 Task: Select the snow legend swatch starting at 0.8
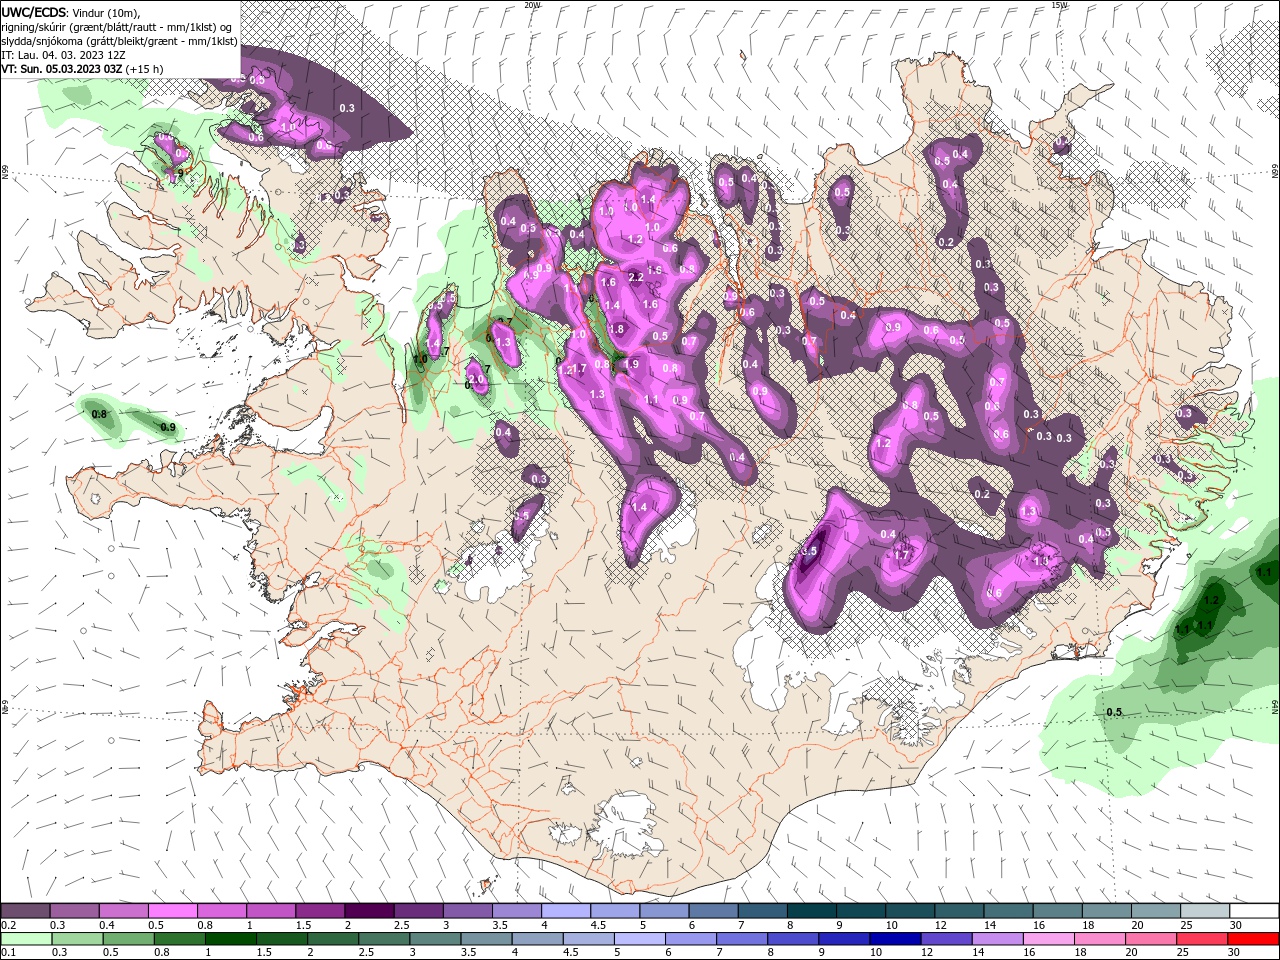(222, 911)
